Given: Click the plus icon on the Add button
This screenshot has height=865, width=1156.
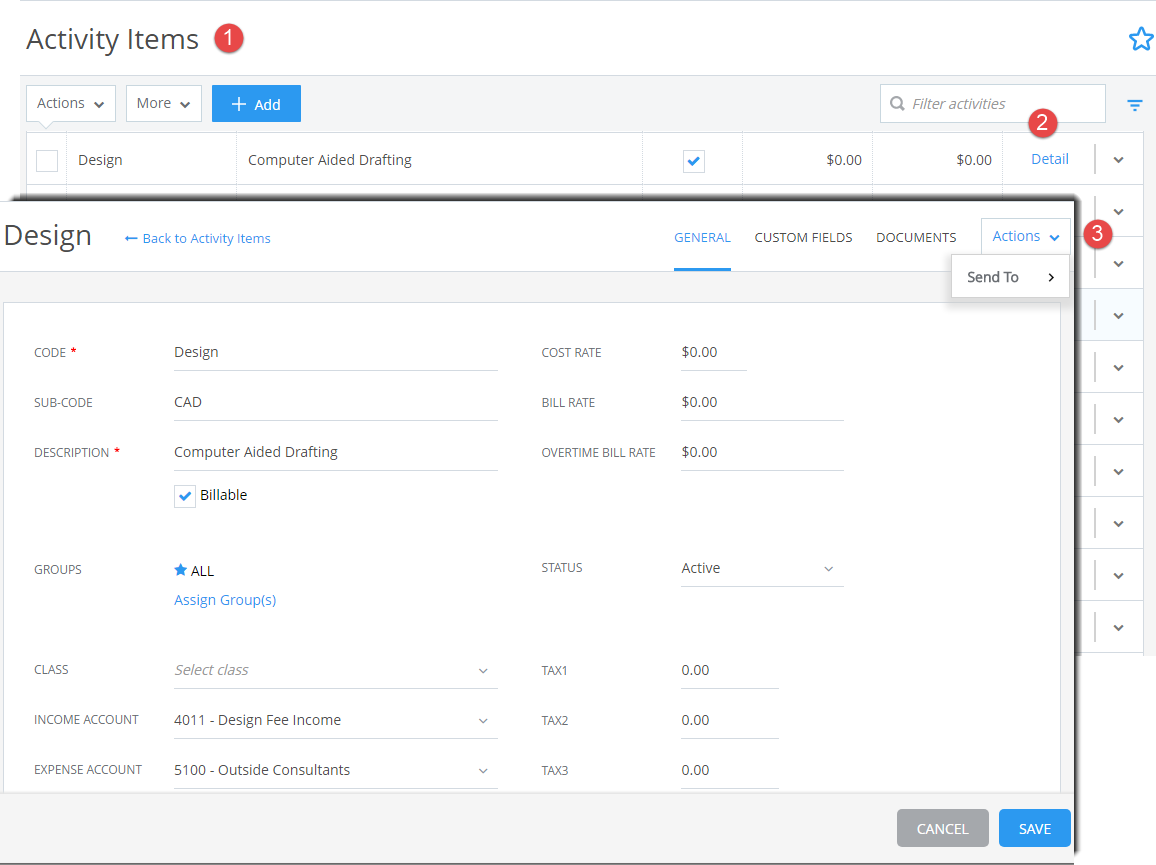Looking at the screenshot, I should [x=240, y=103].
